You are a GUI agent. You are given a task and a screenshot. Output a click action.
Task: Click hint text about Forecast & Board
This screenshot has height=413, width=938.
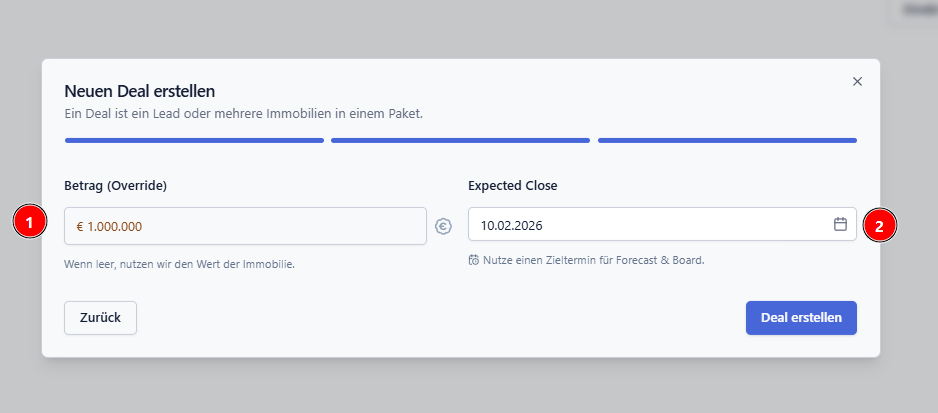click(593, 260)
